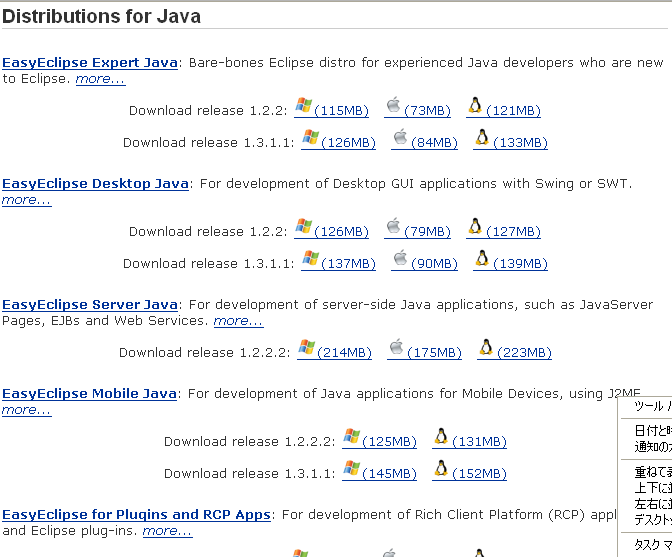Download Desktop Java 1.3.1.1 Mac build (90MB)
The height and width of the screenshot is (557, 672).
click(424, 261)
